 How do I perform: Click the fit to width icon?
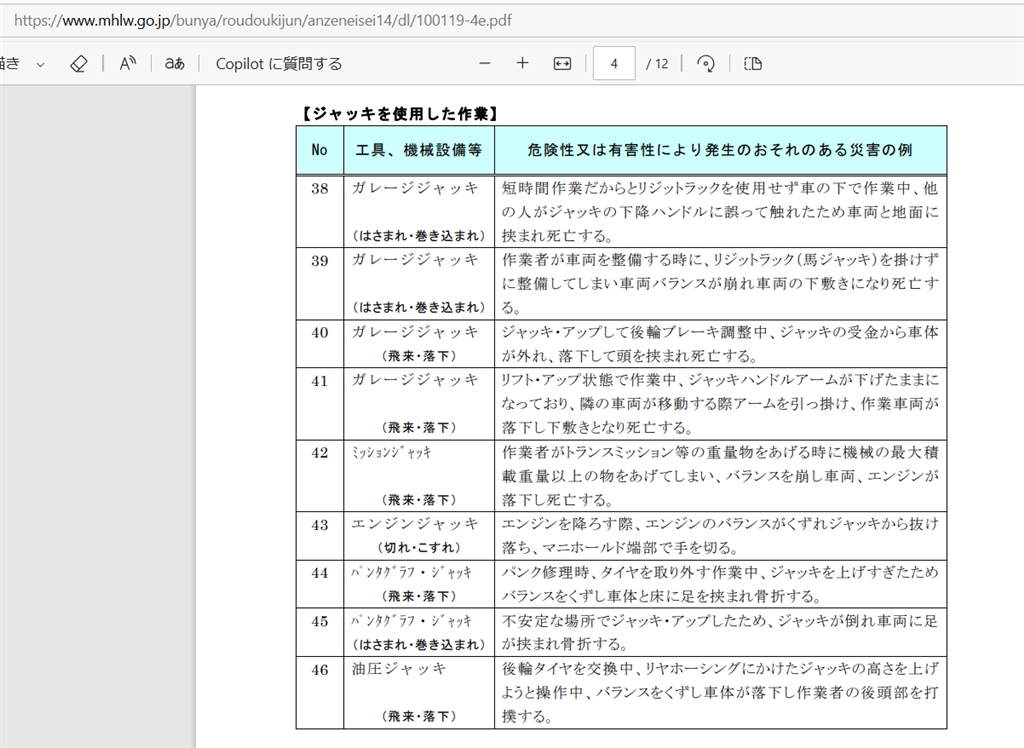click(562, 63)
